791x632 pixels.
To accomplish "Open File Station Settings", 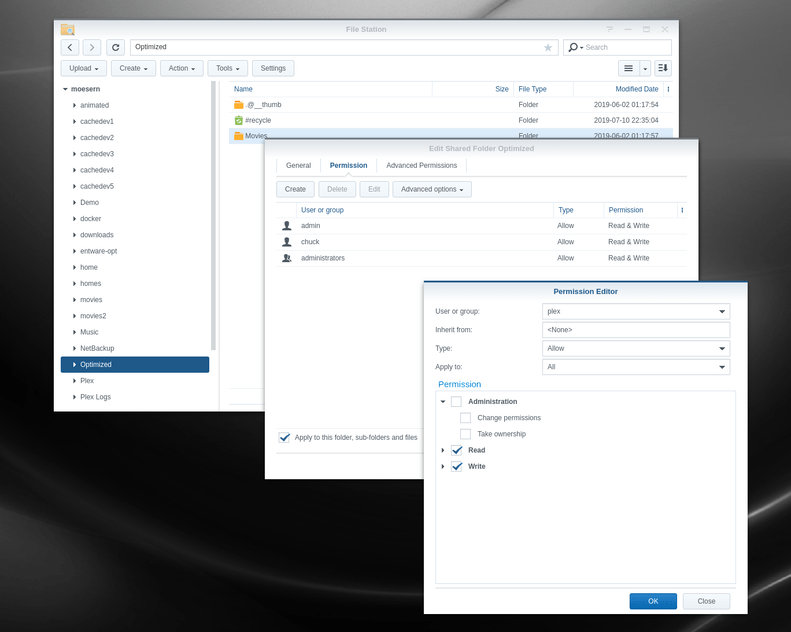I will coord(273,68).
